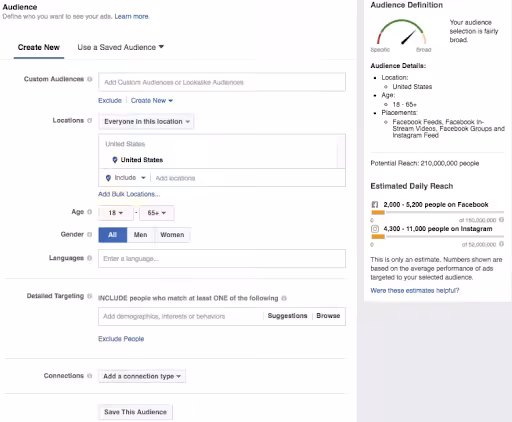Click Were these estimates helpful link

click(415, 290)
